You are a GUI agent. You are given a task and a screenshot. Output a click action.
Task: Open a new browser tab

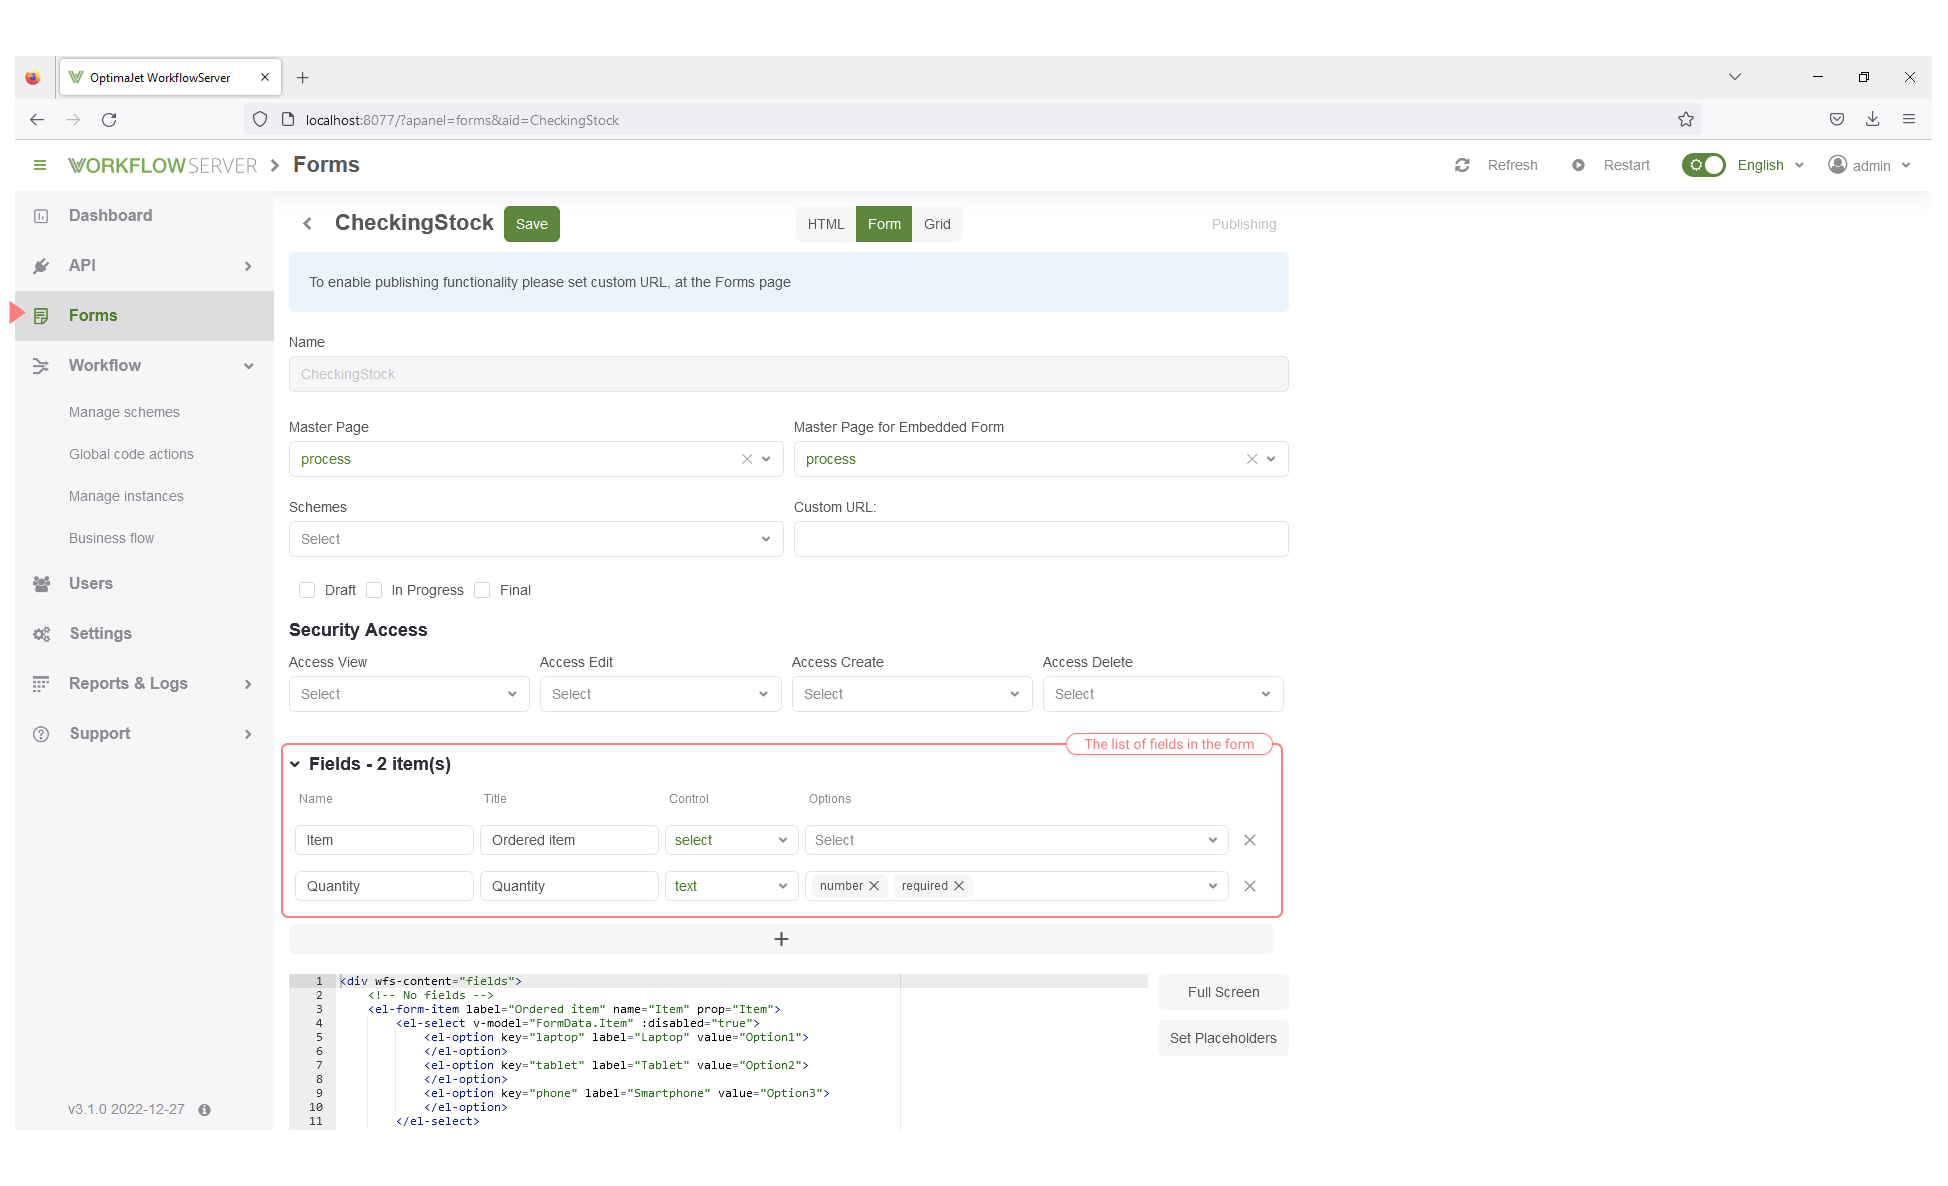[x=302, y=77]
